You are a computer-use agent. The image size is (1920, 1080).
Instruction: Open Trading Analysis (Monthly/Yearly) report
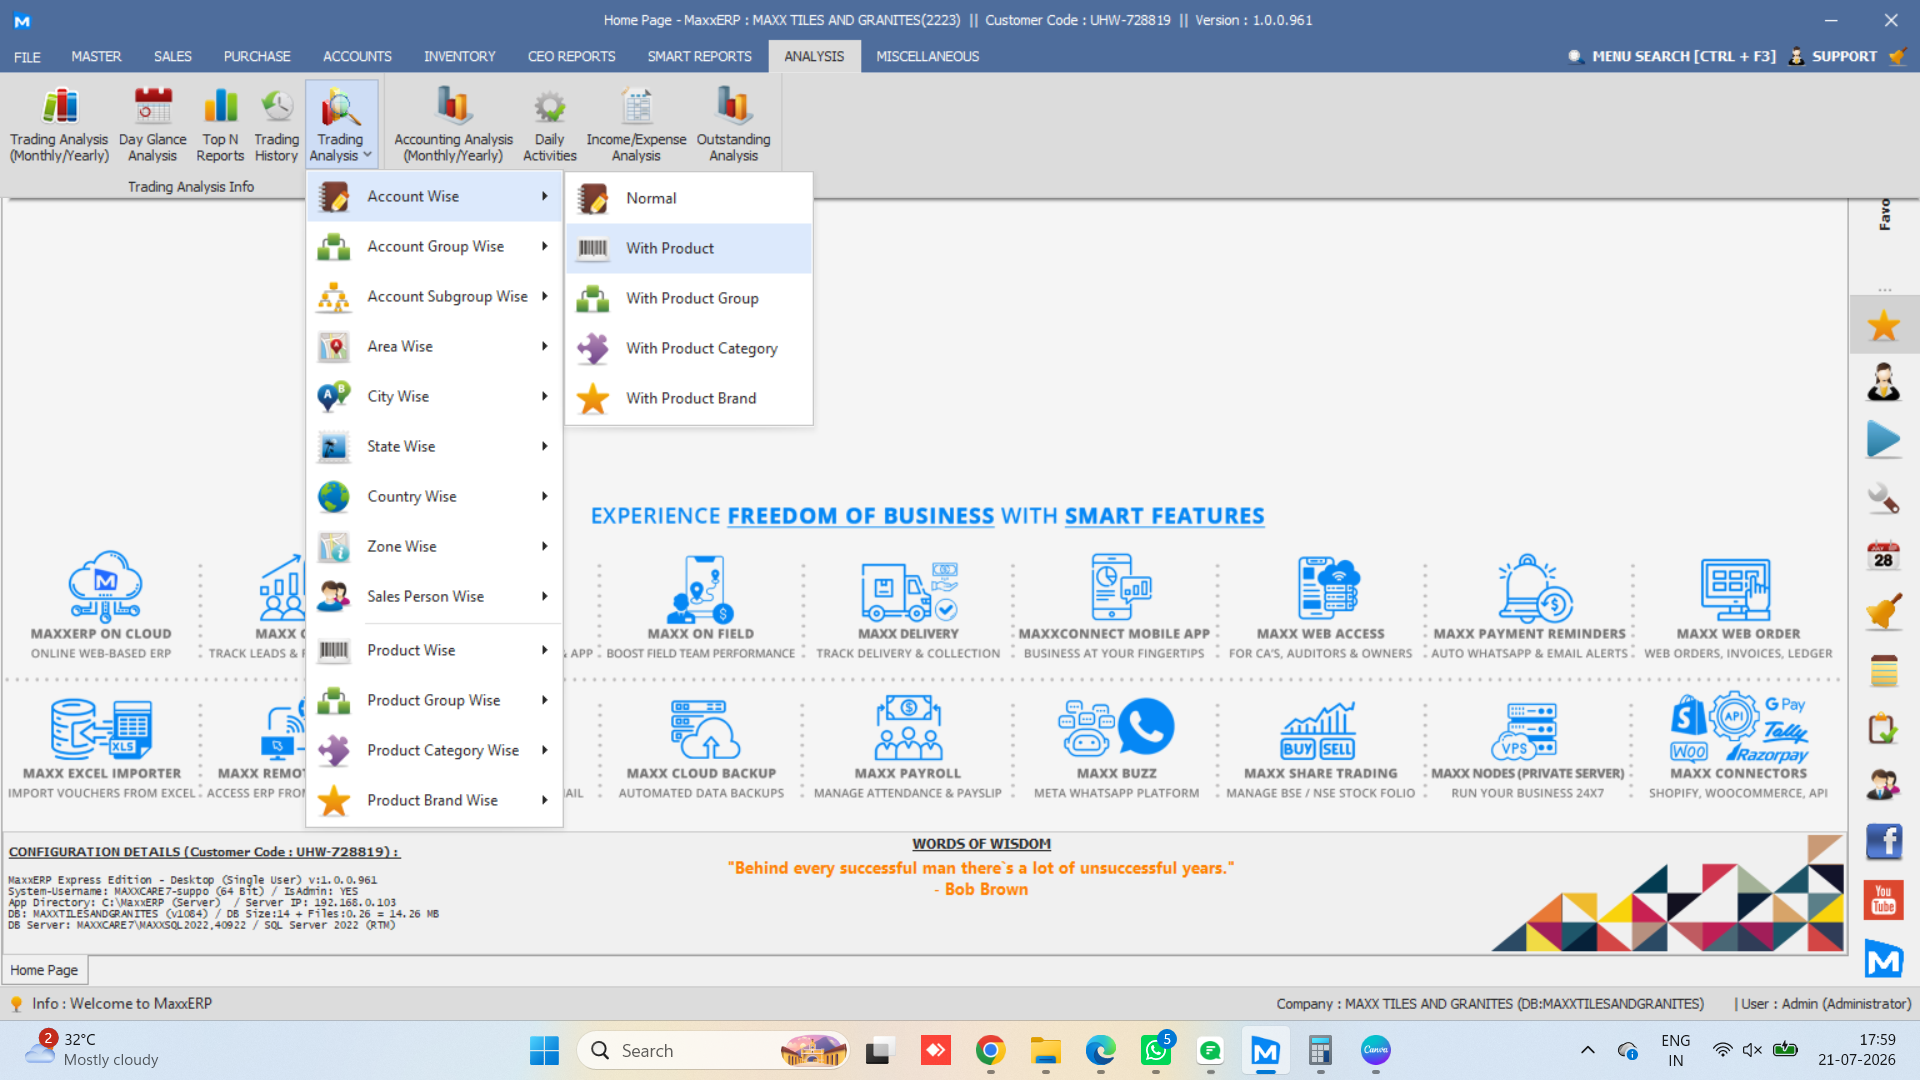coord(59,125)
